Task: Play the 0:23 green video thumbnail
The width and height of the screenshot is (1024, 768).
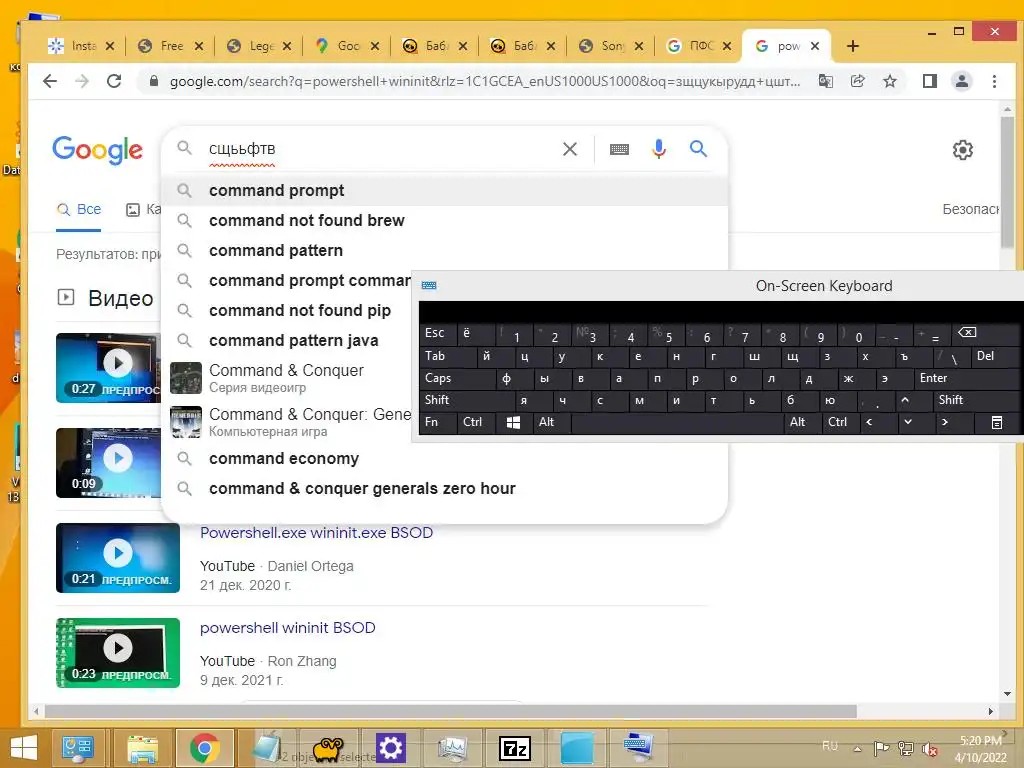Action: (x=118, y=653)
